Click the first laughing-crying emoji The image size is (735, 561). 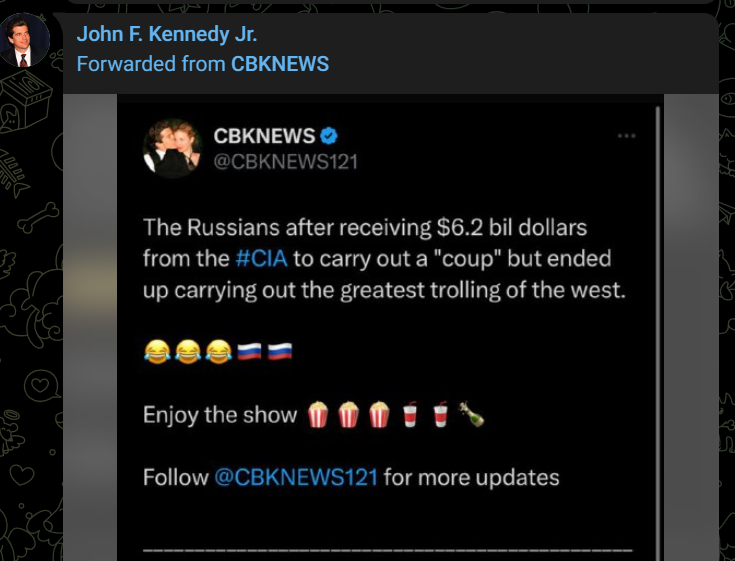tap(156, 352)
